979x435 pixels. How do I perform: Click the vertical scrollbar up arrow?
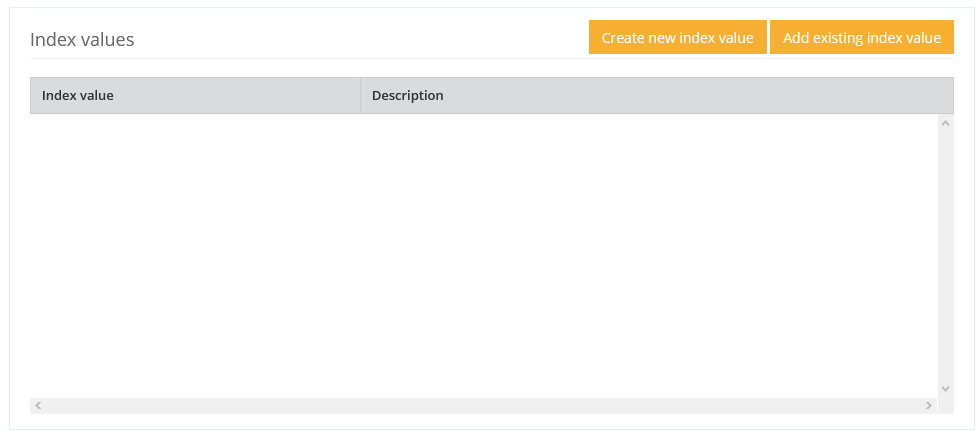click(945, 123)
